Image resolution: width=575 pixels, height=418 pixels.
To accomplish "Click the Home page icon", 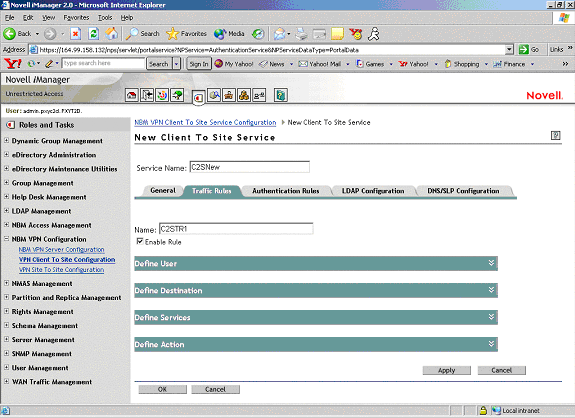I will pyautogui.click(x=112, y=34).
